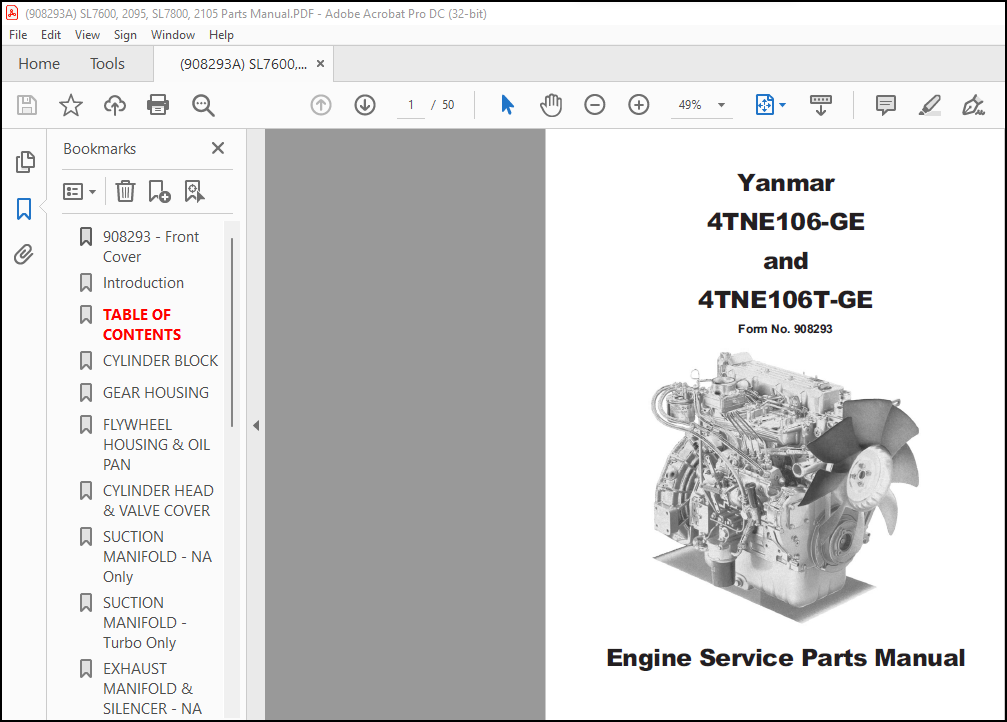Click the bookmarks list scrollbar
The height and width of the screenshot is (722, 1007).
pos(232,332)
